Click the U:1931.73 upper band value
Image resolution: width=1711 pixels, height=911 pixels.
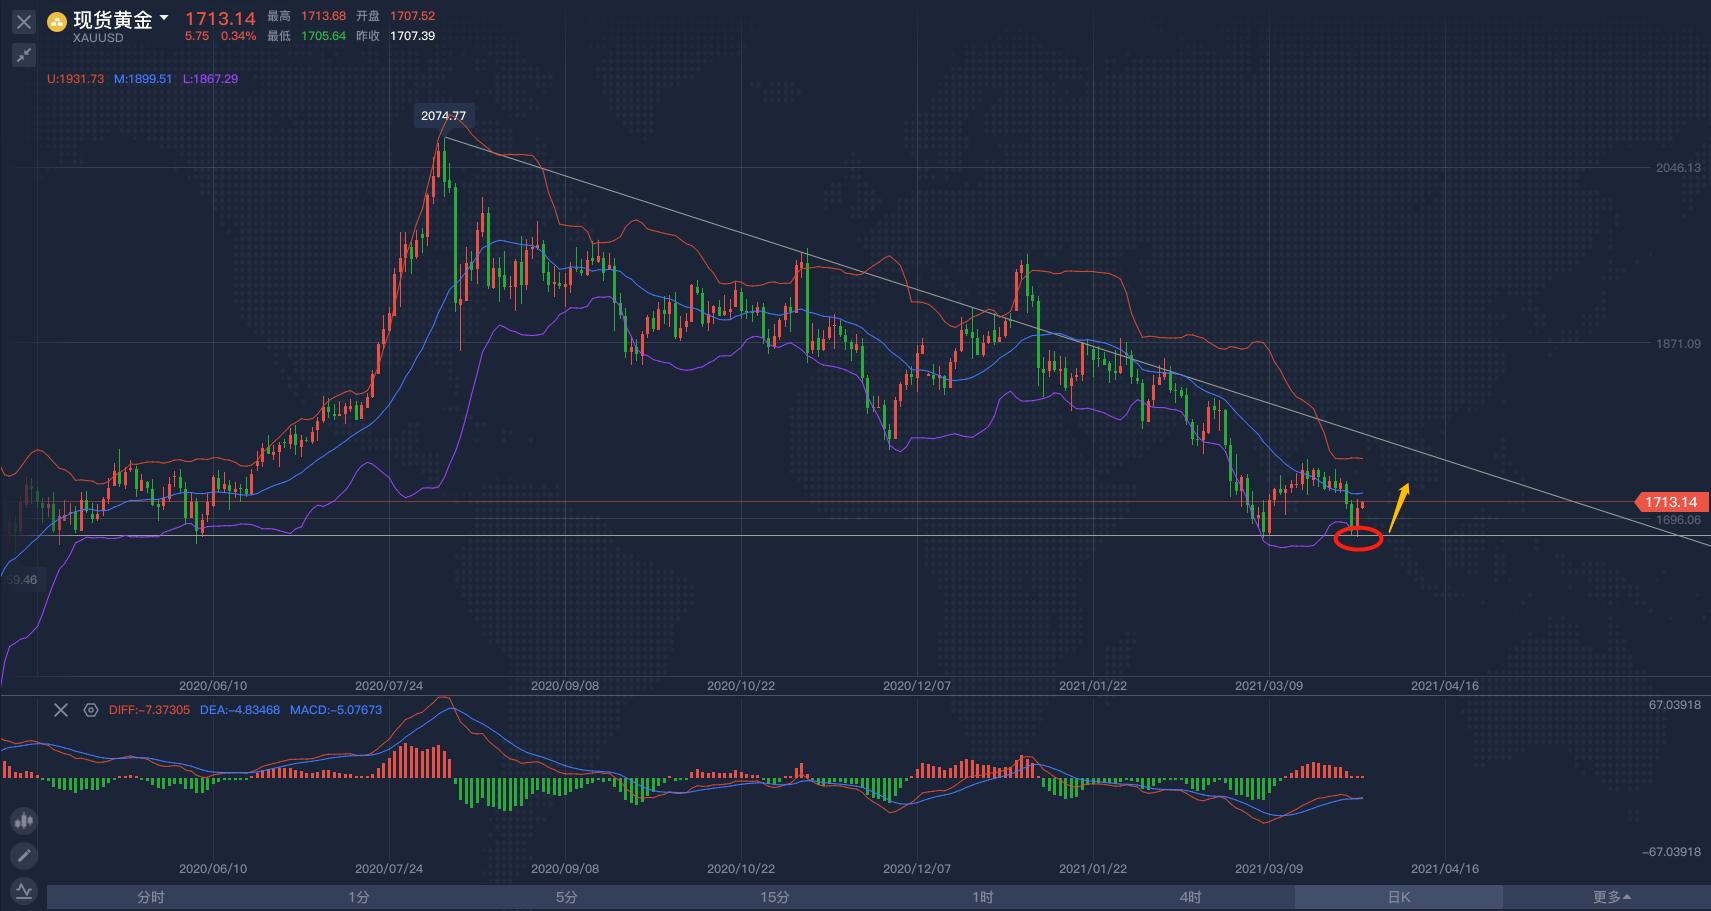coord(75,79)
